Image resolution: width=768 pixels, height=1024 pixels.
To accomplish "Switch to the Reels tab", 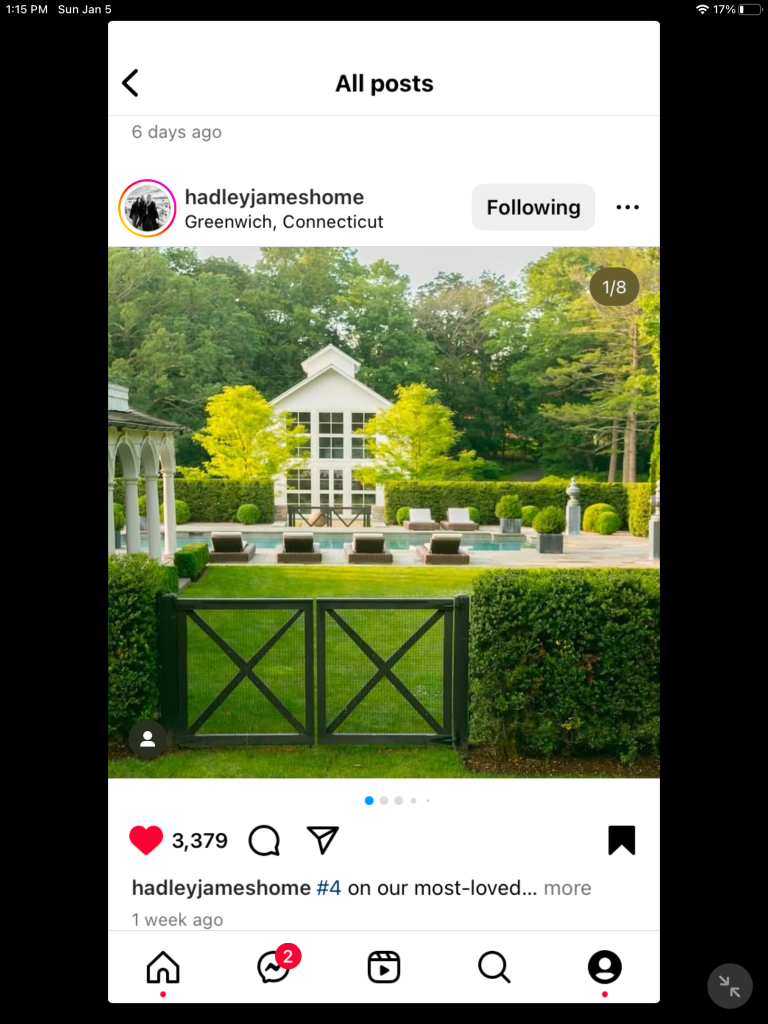I will [x=384, y=967].
